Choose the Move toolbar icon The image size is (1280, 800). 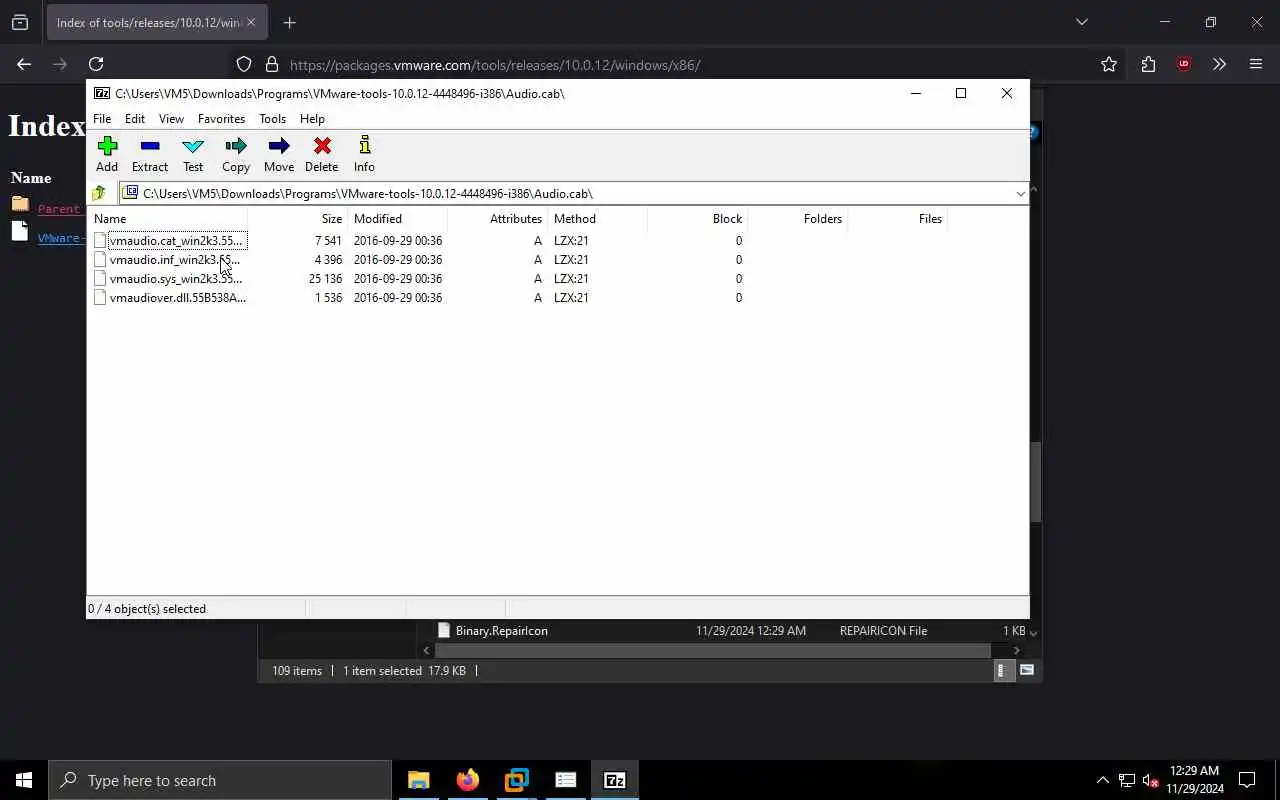coord(279,154)
